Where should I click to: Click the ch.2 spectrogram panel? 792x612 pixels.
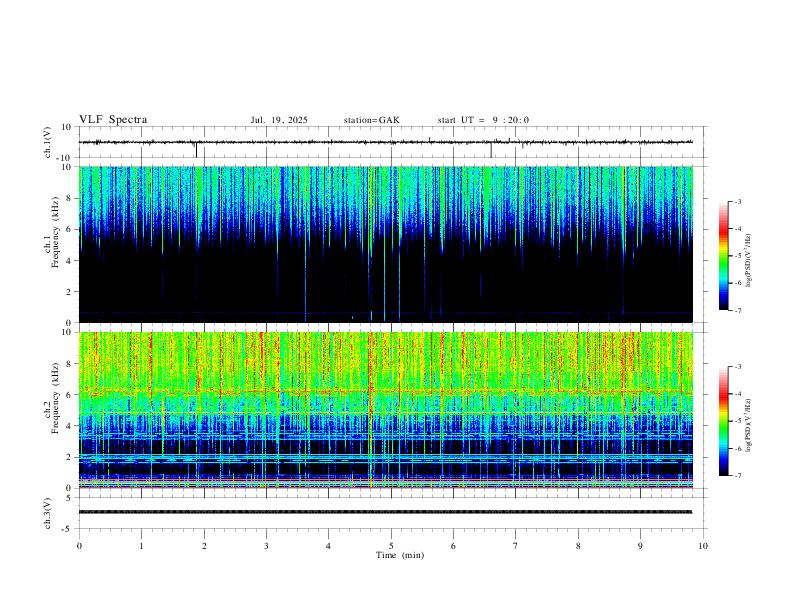(386, 410)
